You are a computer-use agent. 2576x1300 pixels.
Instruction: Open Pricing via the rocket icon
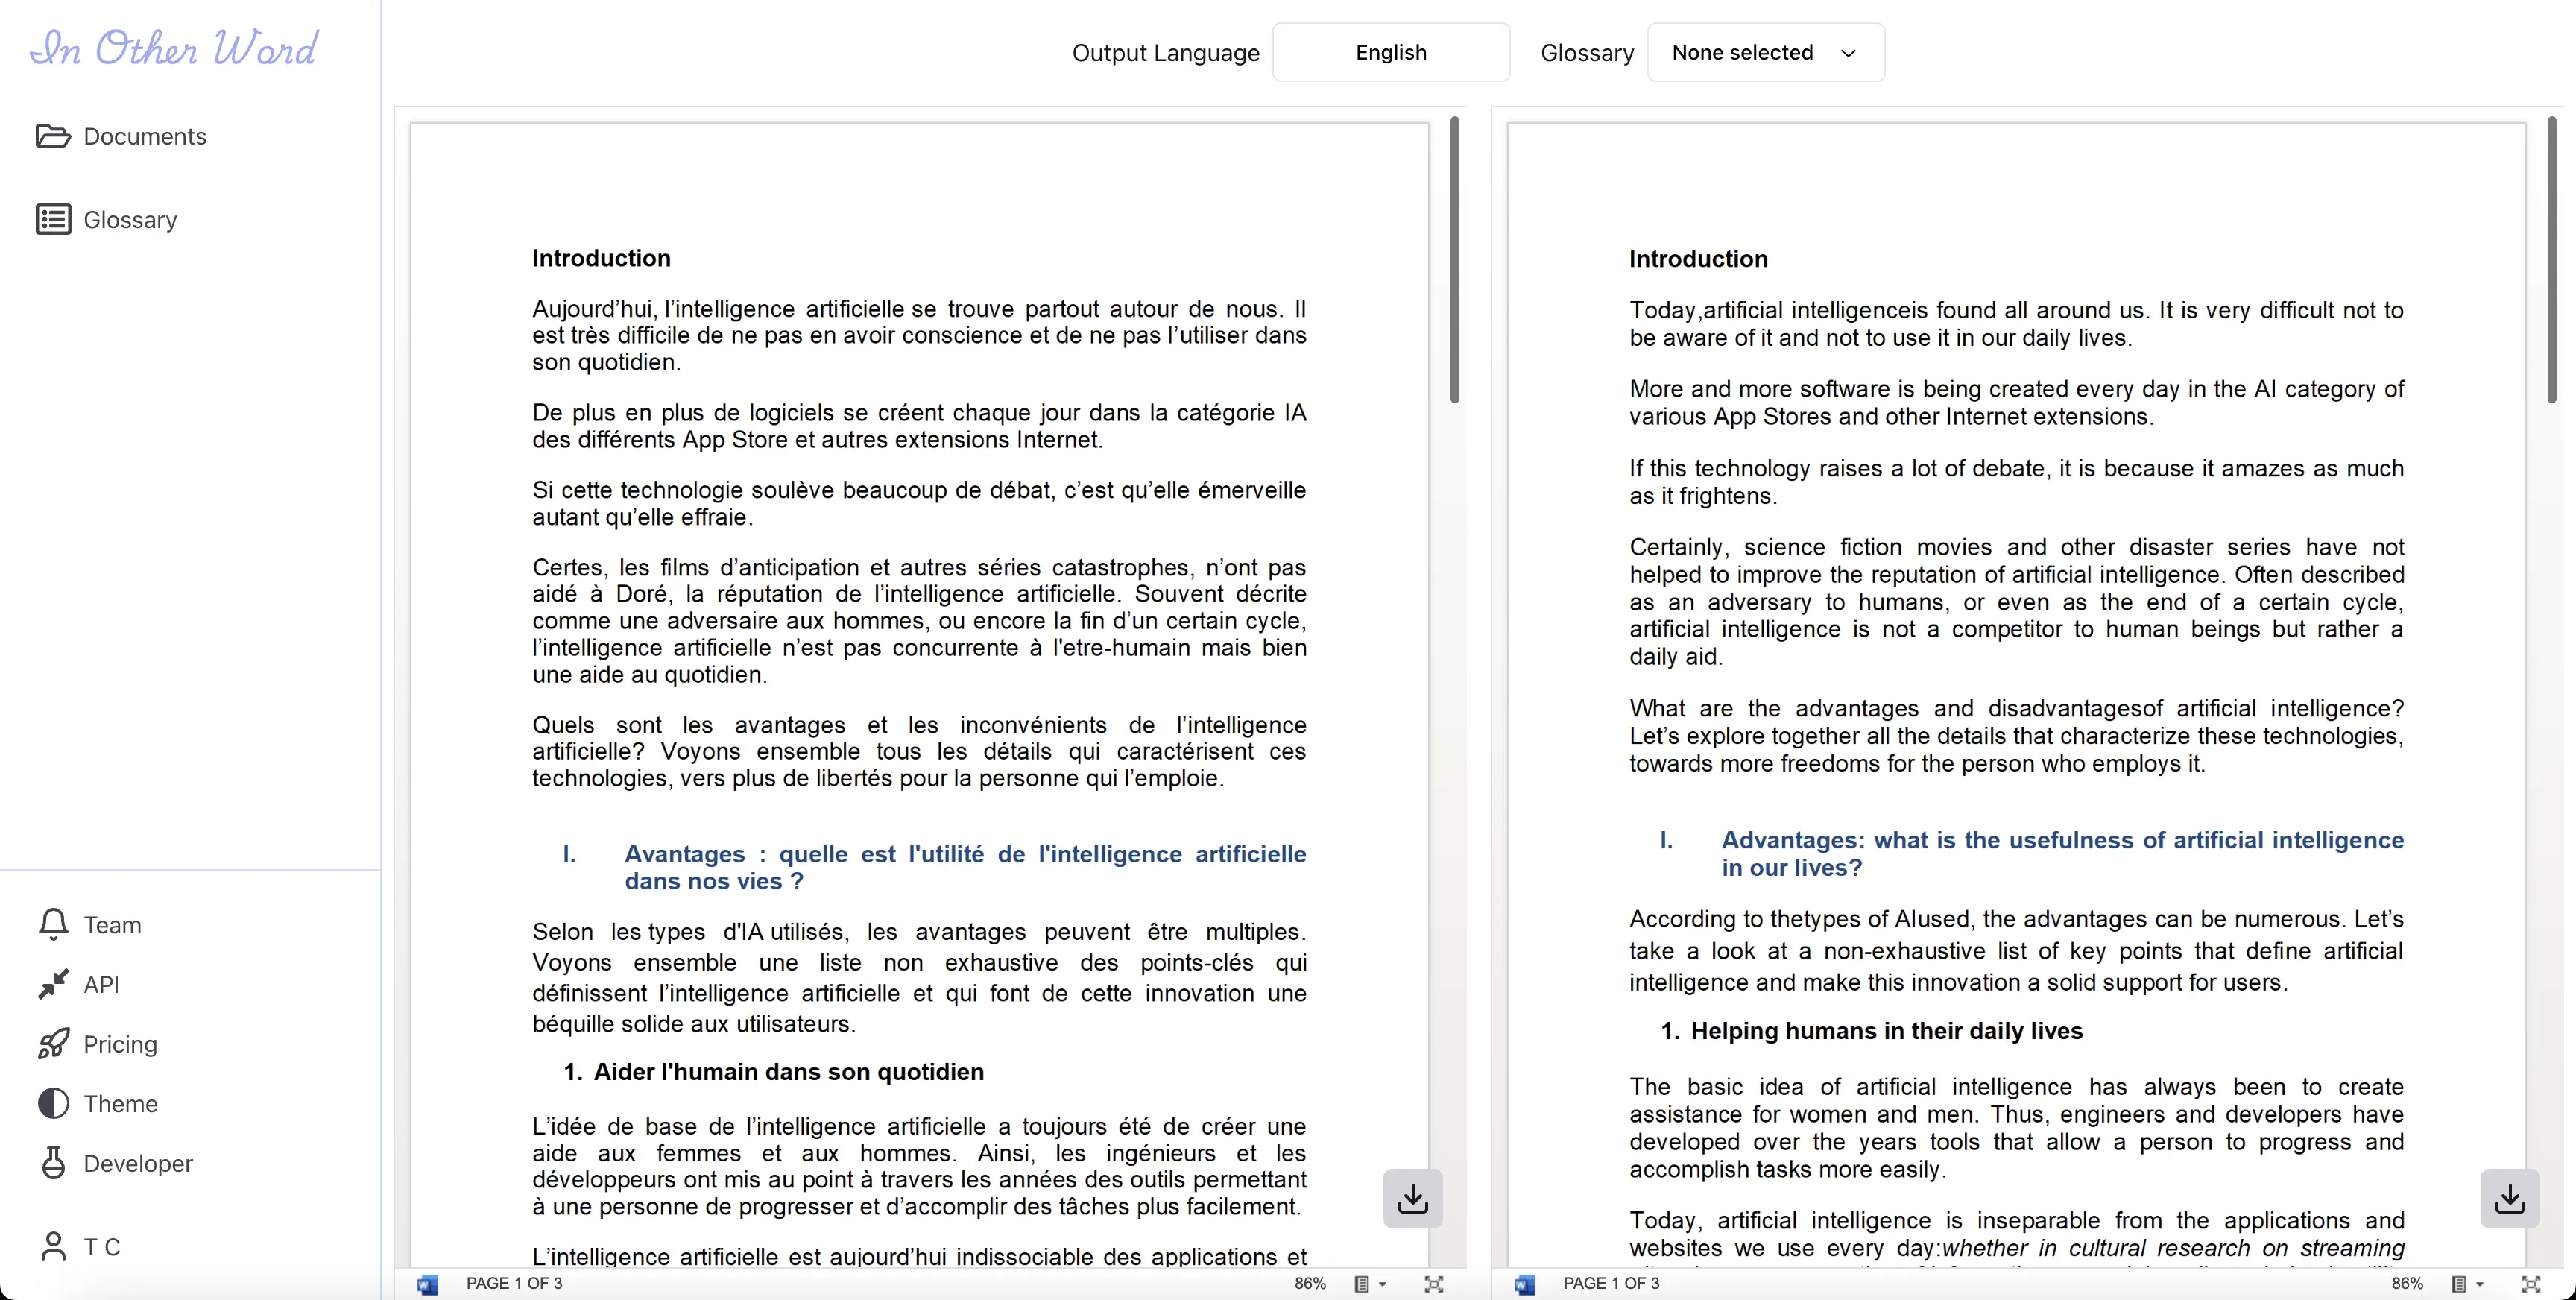coord(120,1044)
